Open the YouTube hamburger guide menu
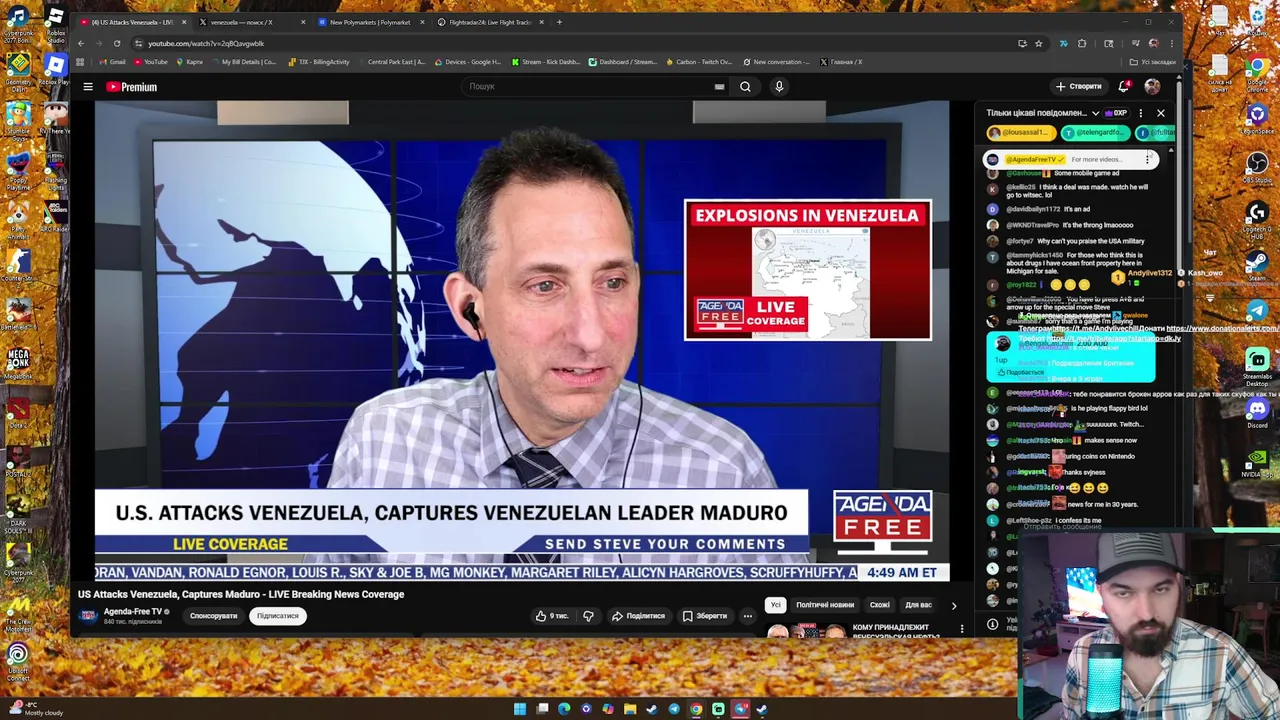 pos(88,87)
